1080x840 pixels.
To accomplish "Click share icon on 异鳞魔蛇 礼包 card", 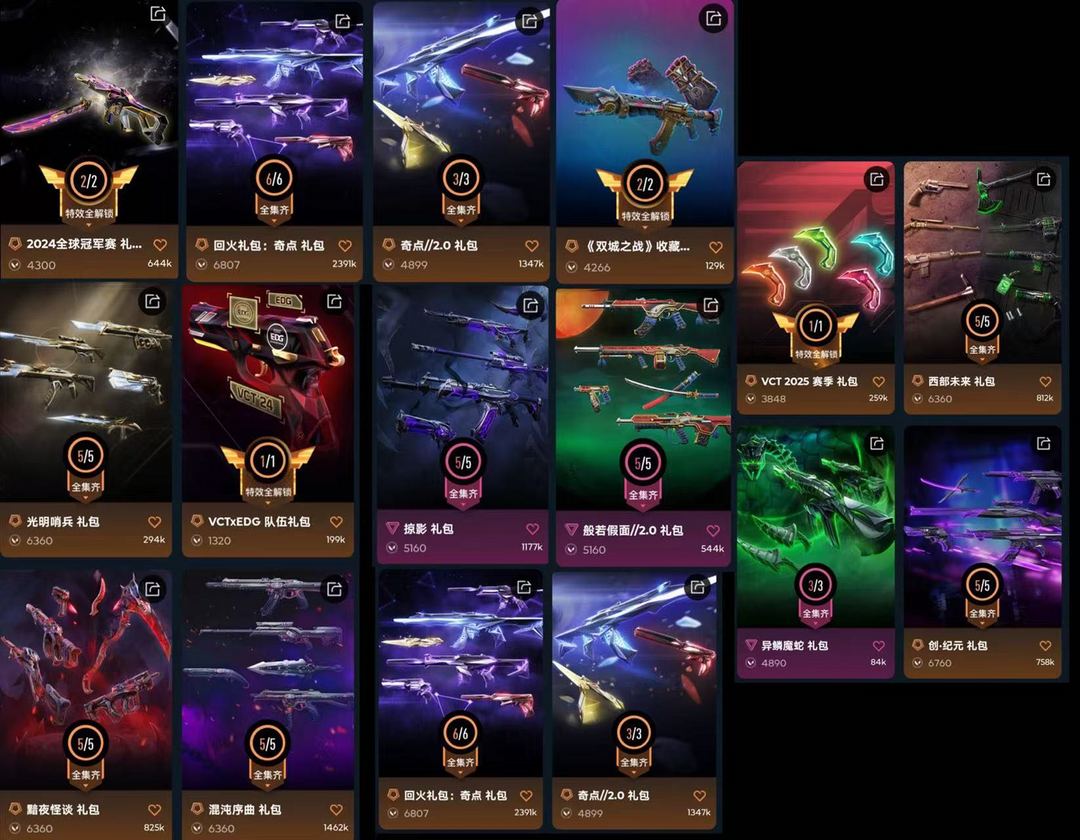I will [x=877, y=443].
